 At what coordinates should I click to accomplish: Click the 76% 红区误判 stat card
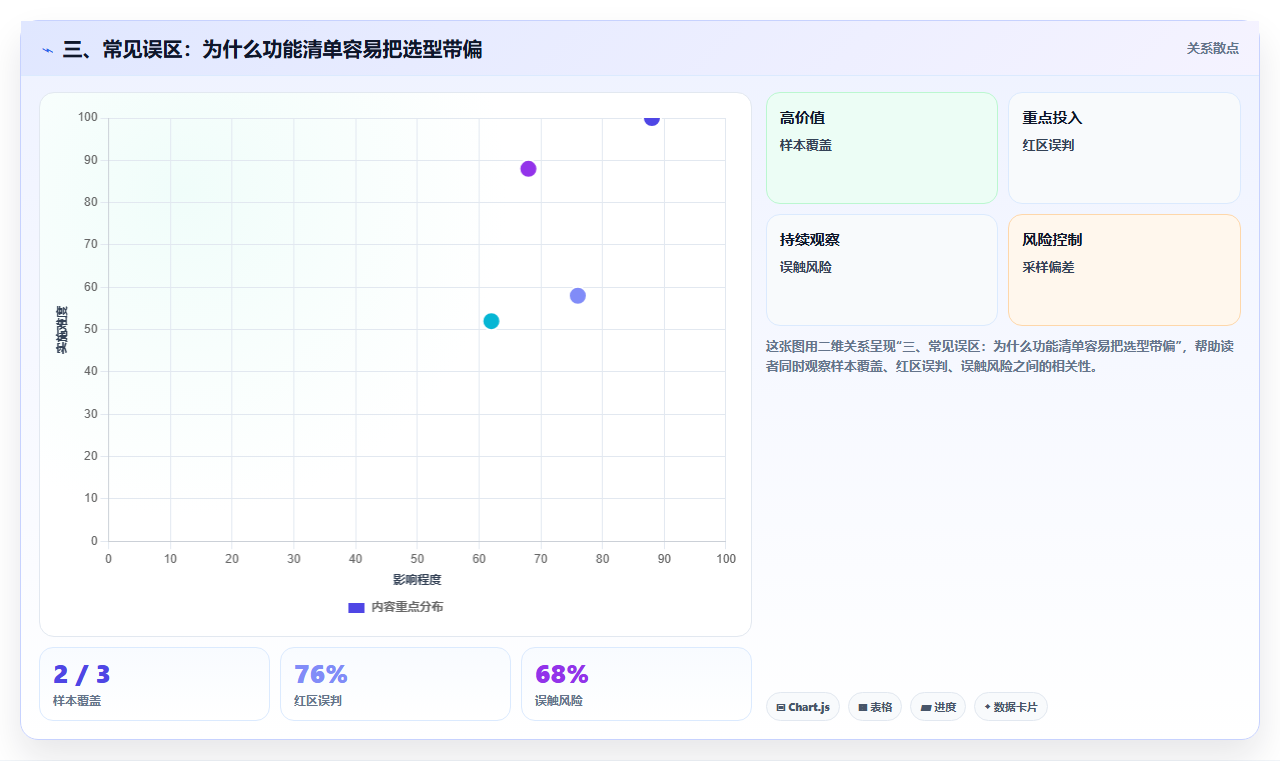pos(395,684)
